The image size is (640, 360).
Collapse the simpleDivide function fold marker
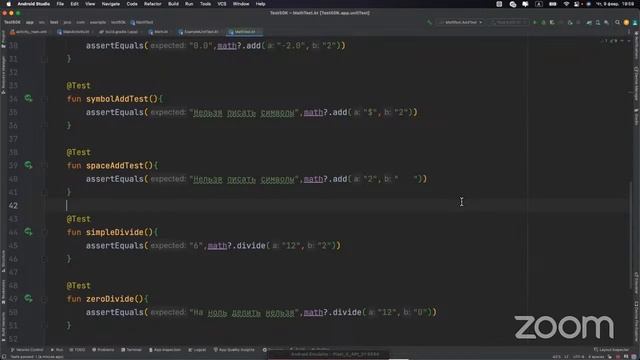44,232
